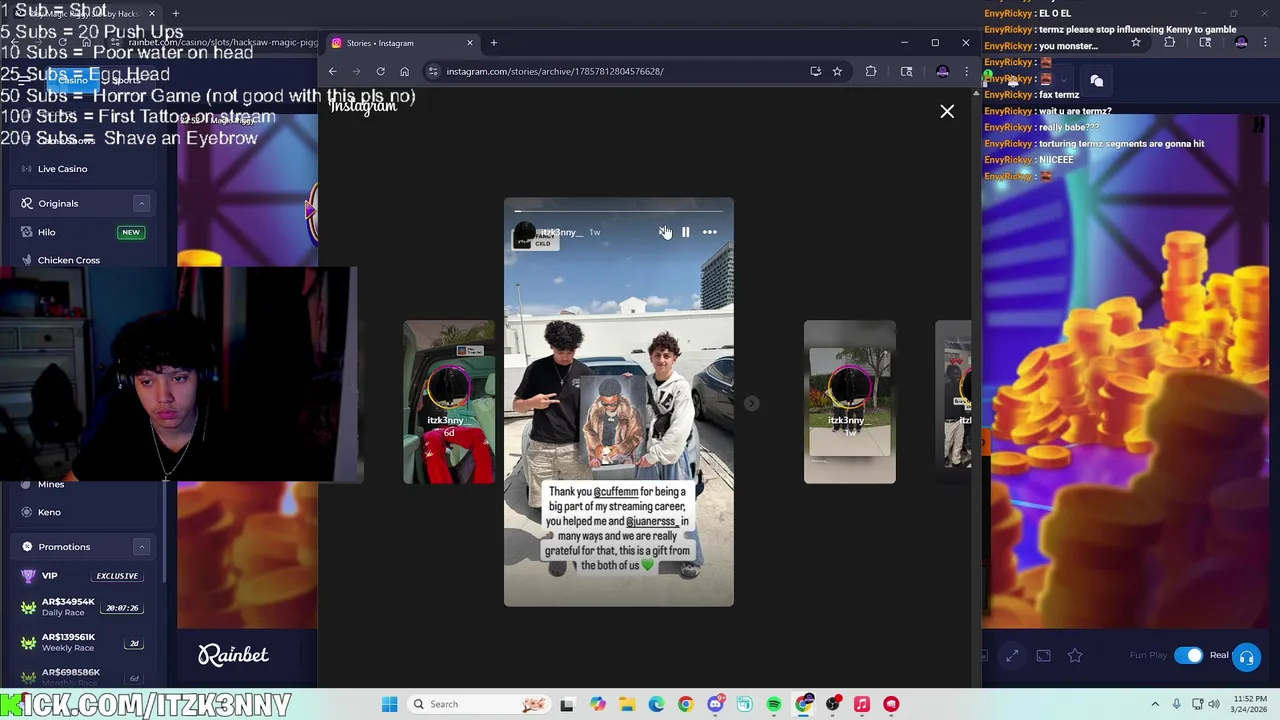Open the itzk3nny_ 1w story thumbnail on right
1280x720 pixels.
[x=850, y=402]
